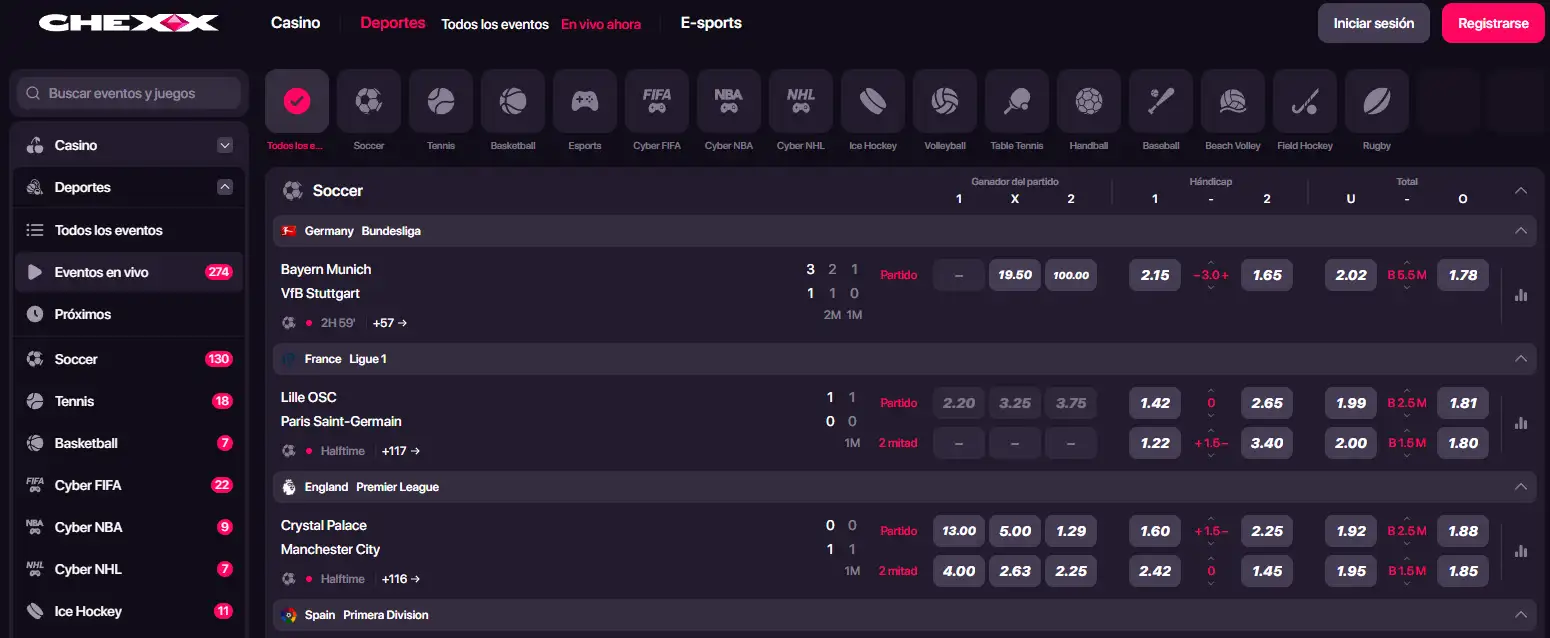Click the Próximos clock icon in sidebar
Screen dimensions: 1550x638
(x=35, y=314)
